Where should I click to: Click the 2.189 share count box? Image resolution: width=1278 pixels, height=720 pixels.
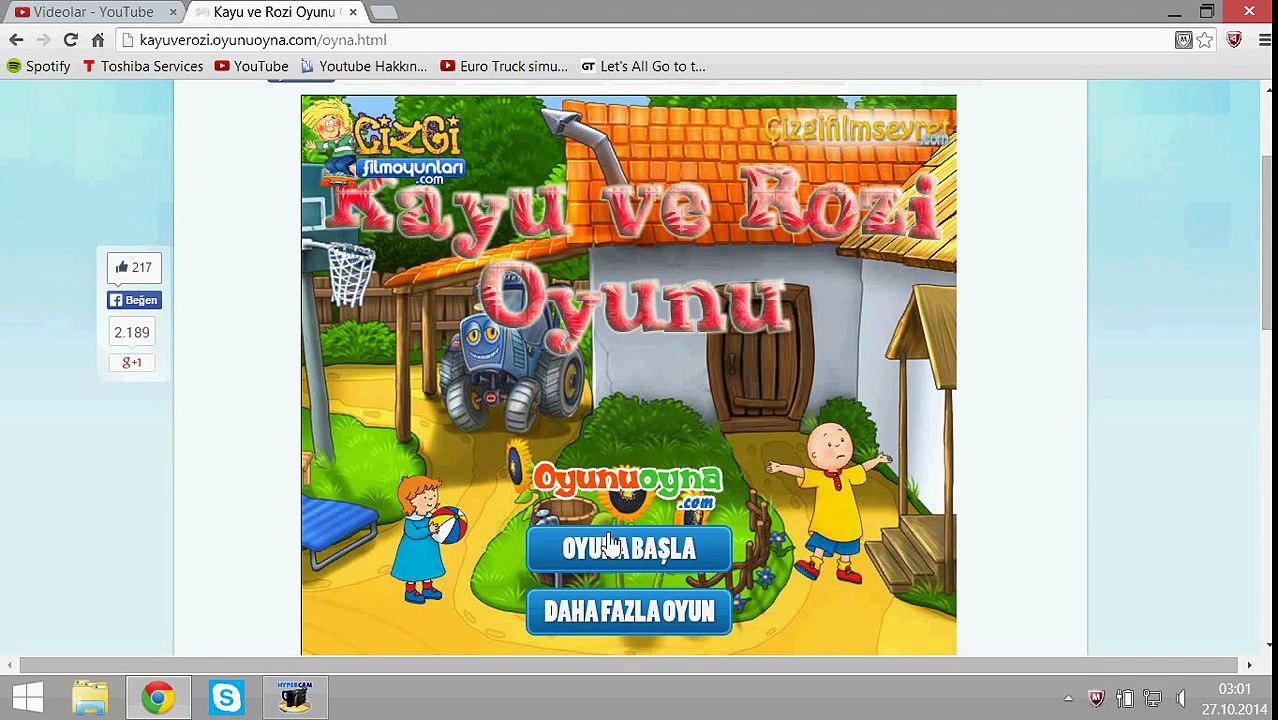coord(132,332)
